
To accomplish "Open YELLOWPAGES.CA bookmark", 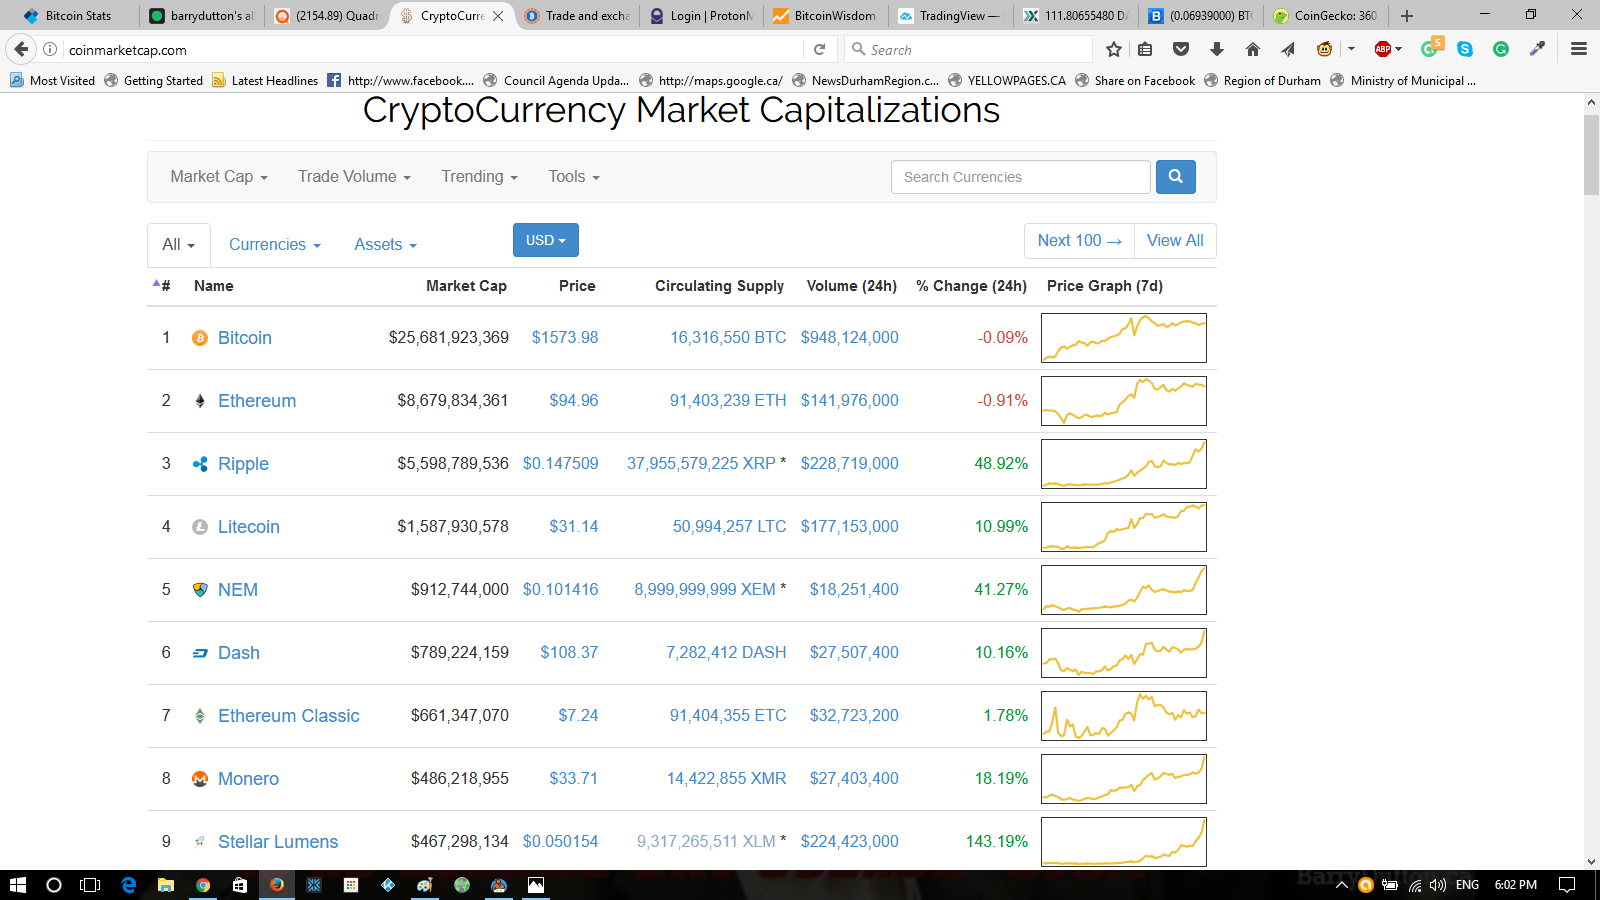I will pyautogui.click(x=1006, y=81).
